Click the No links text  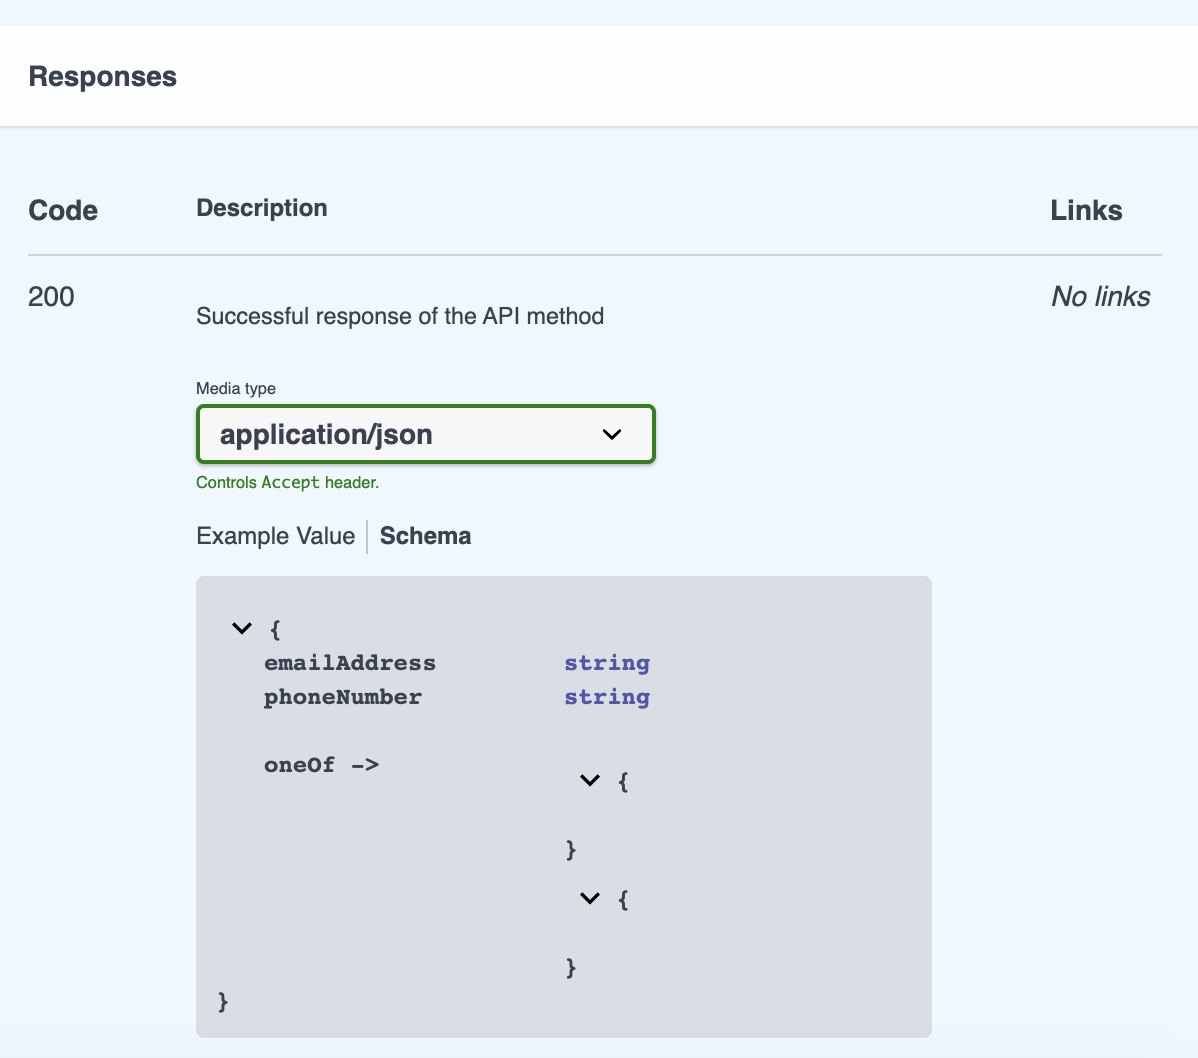tap(1100, 296)
